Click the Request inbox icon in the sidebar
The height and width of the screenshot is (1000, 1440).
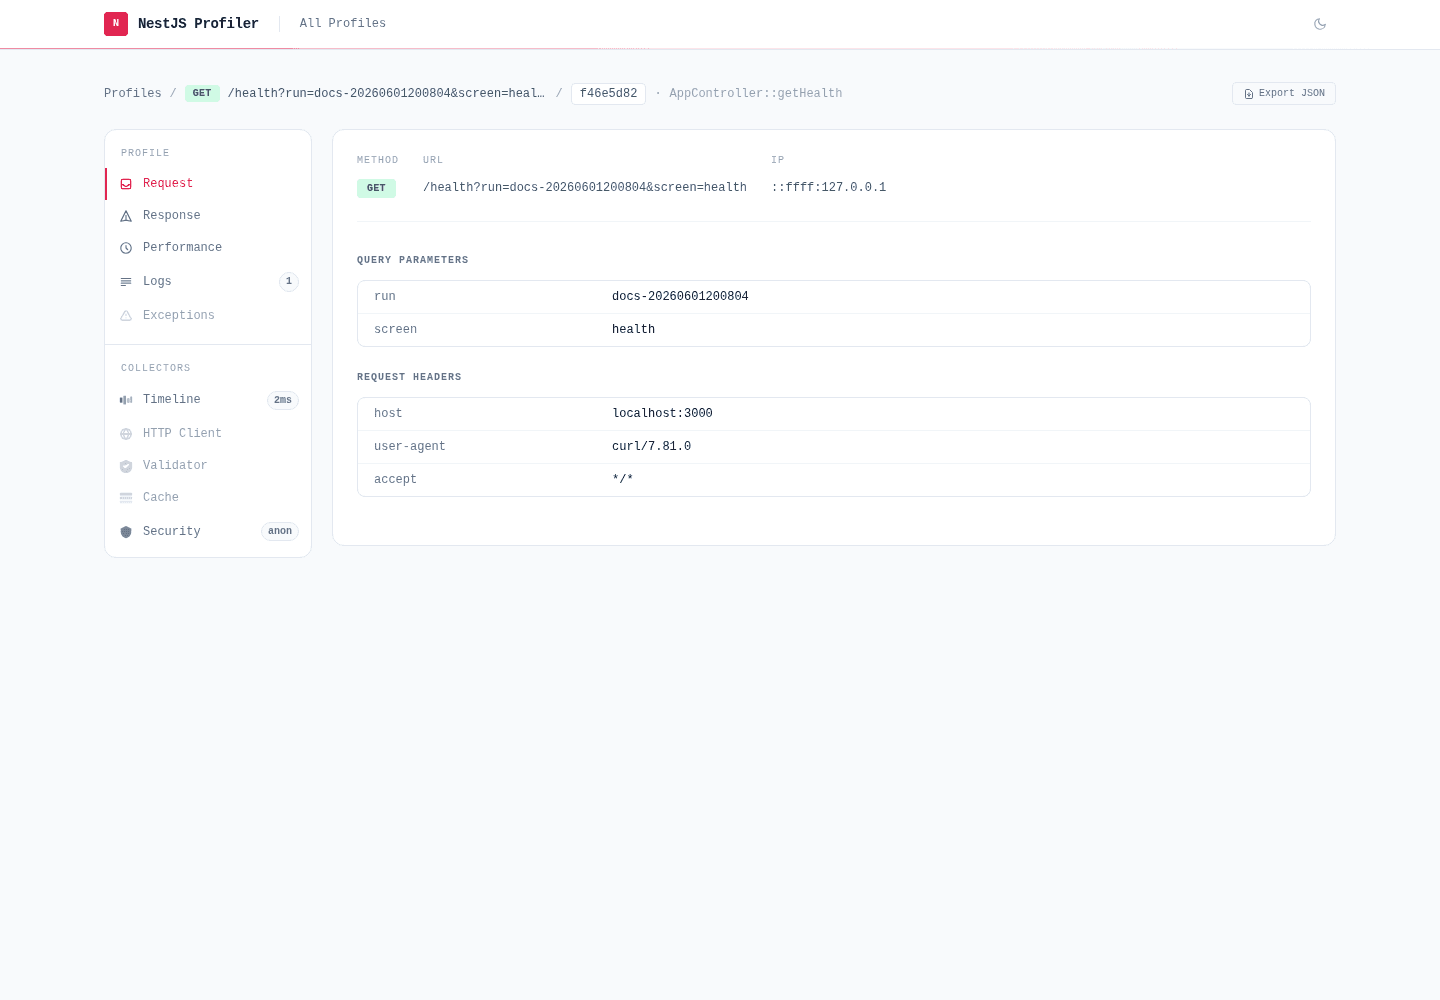pos(126,184)
